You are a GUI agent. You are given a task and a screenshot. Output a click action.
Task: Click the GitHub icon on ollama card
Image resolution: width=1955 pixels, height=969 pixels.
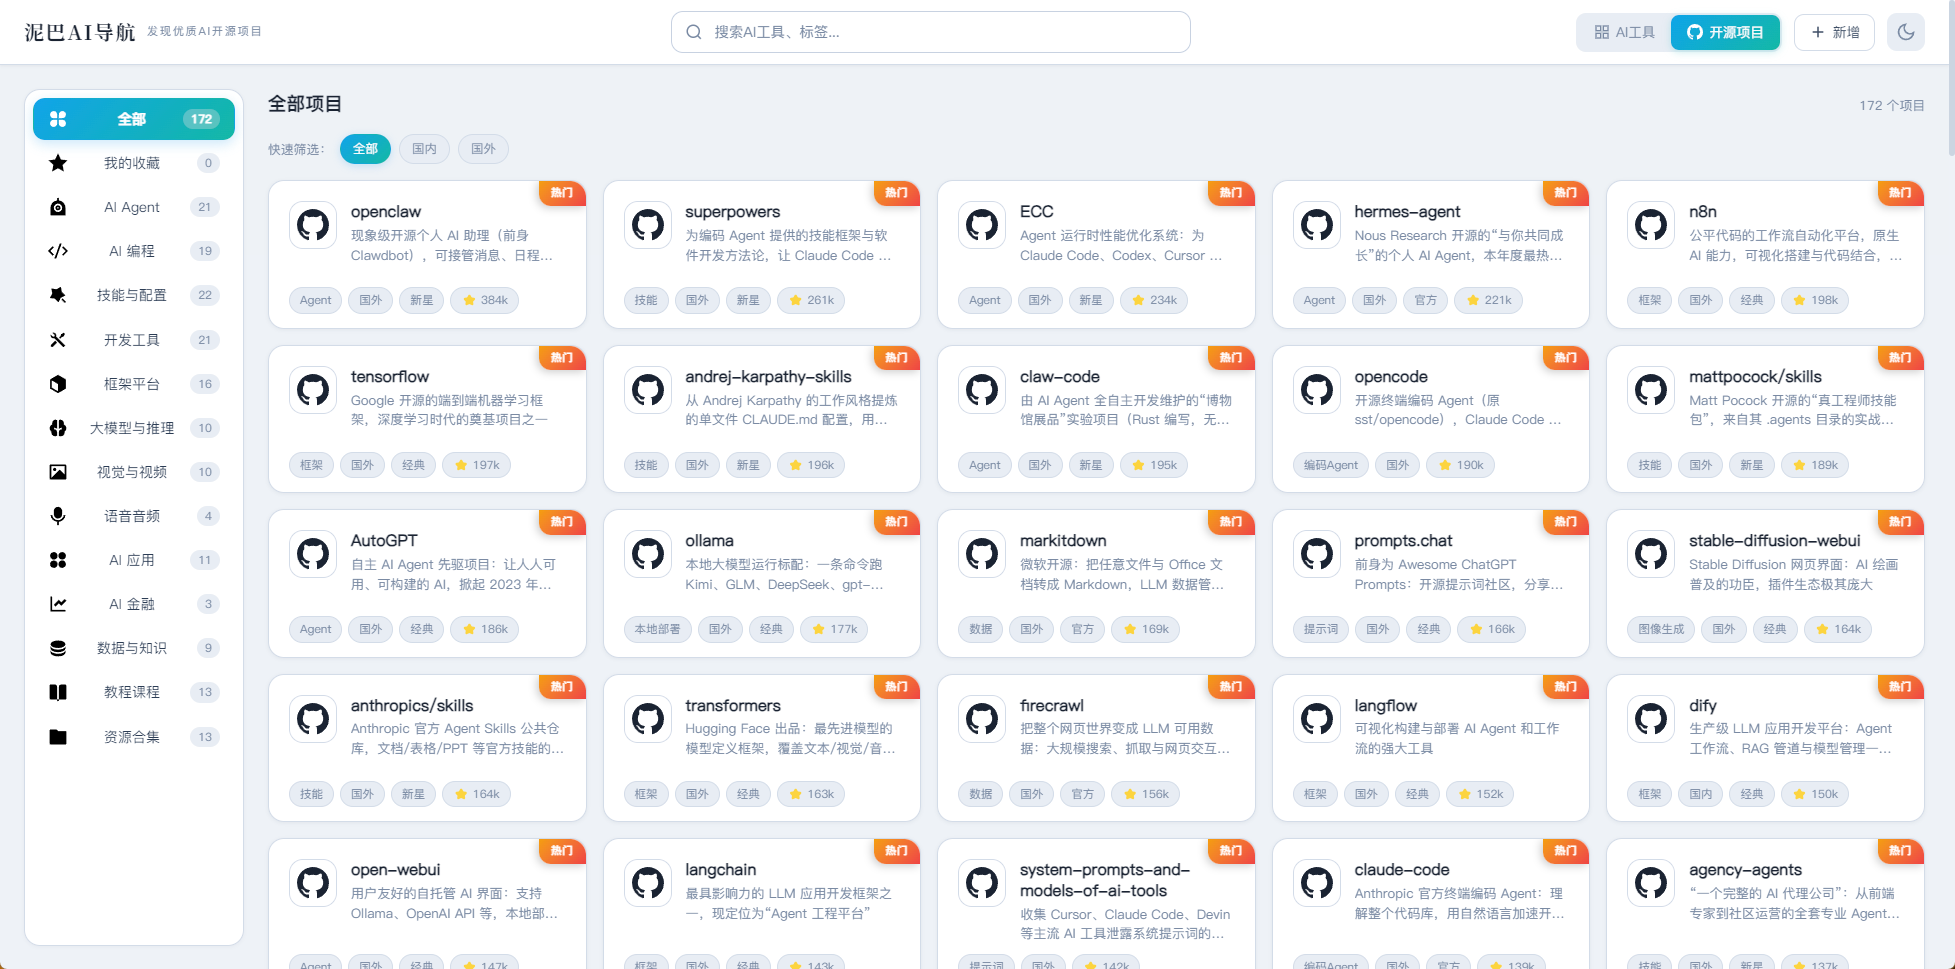(648, 554)
